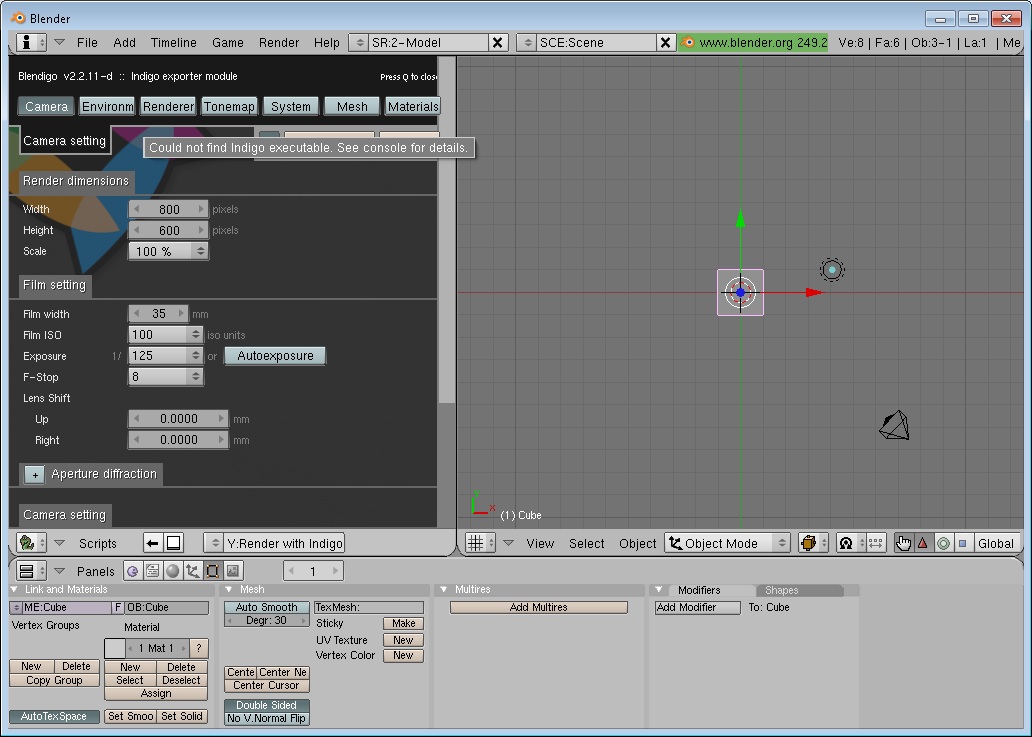This screenshot has height=737, width=1032.
Task: Open the Scene context icon in Panels header
Action: coord(233,571)
